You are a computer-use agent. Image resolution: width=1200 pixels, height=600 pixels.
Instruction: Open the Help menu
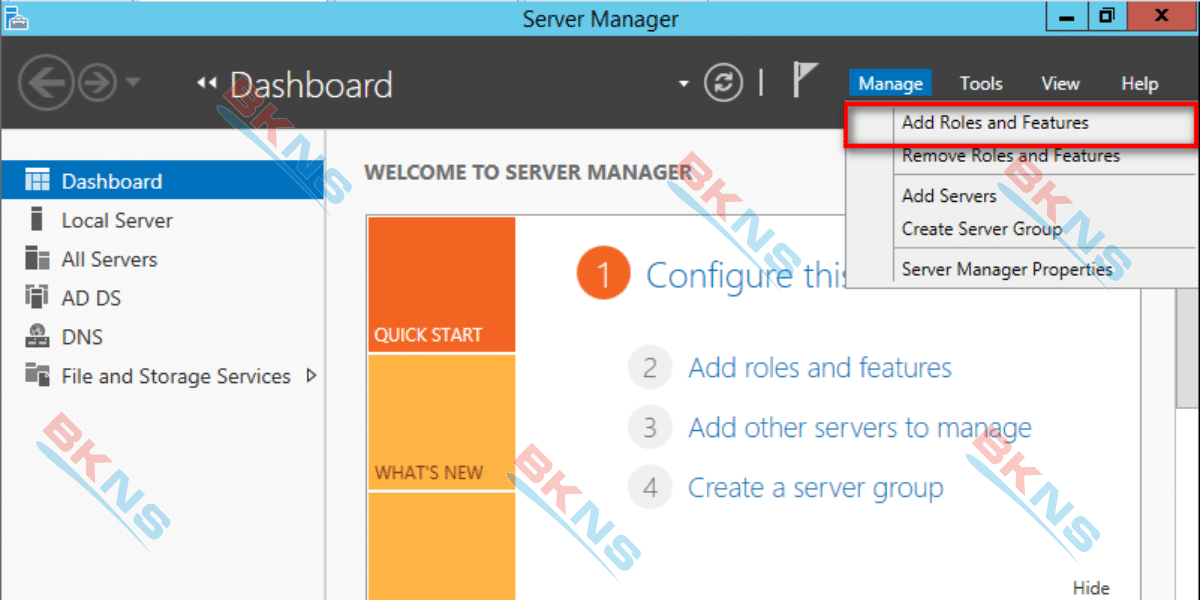1139,84
